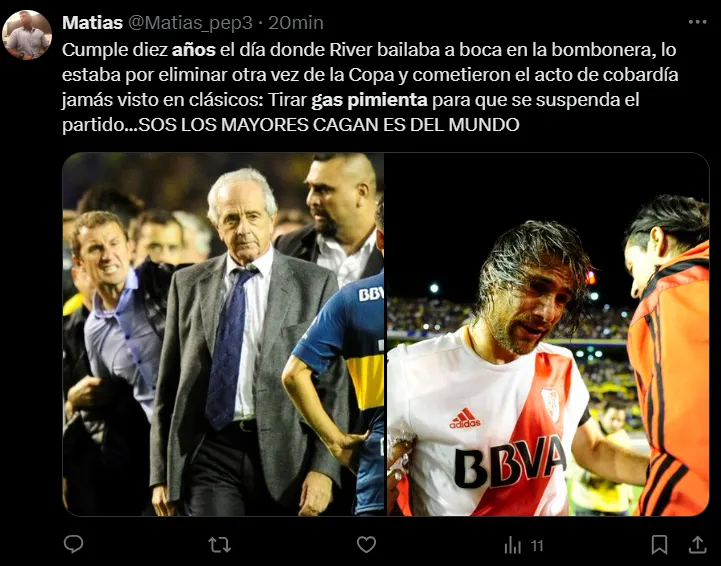The image size is (721, 566).
Task: Click the BBVA sponsor on River jersey
Action: point(510,462)
